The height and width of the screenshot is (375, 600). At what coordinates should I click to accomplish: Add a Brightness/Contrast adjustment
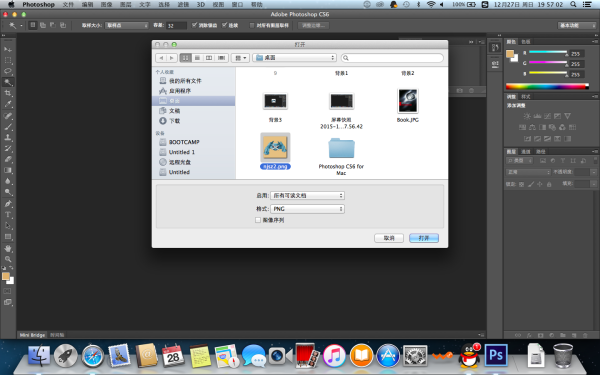(527, 116)
